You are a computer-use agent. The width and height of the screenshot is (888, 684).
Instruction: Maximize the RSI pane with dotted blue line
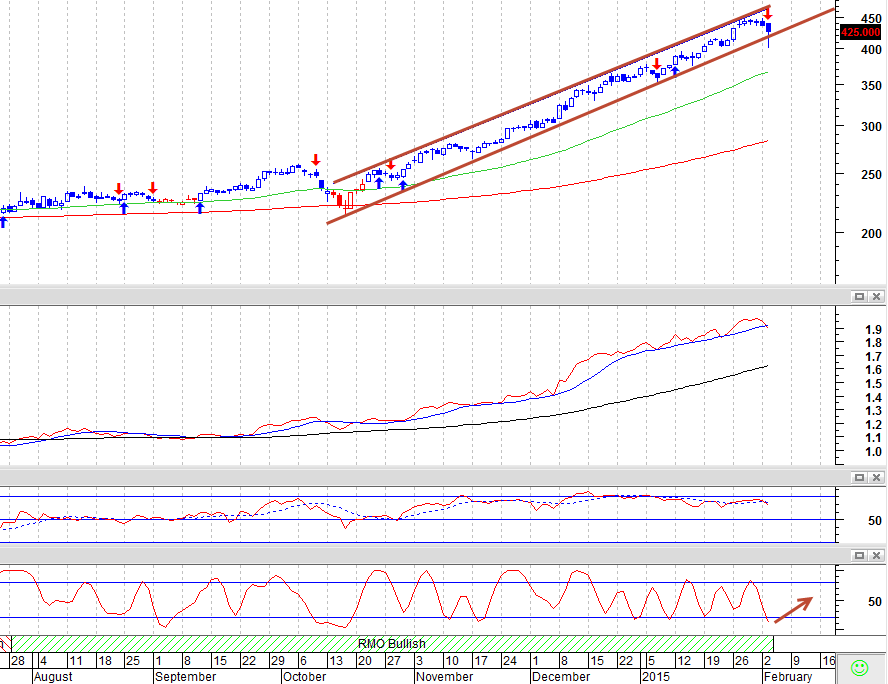point(859,477)
